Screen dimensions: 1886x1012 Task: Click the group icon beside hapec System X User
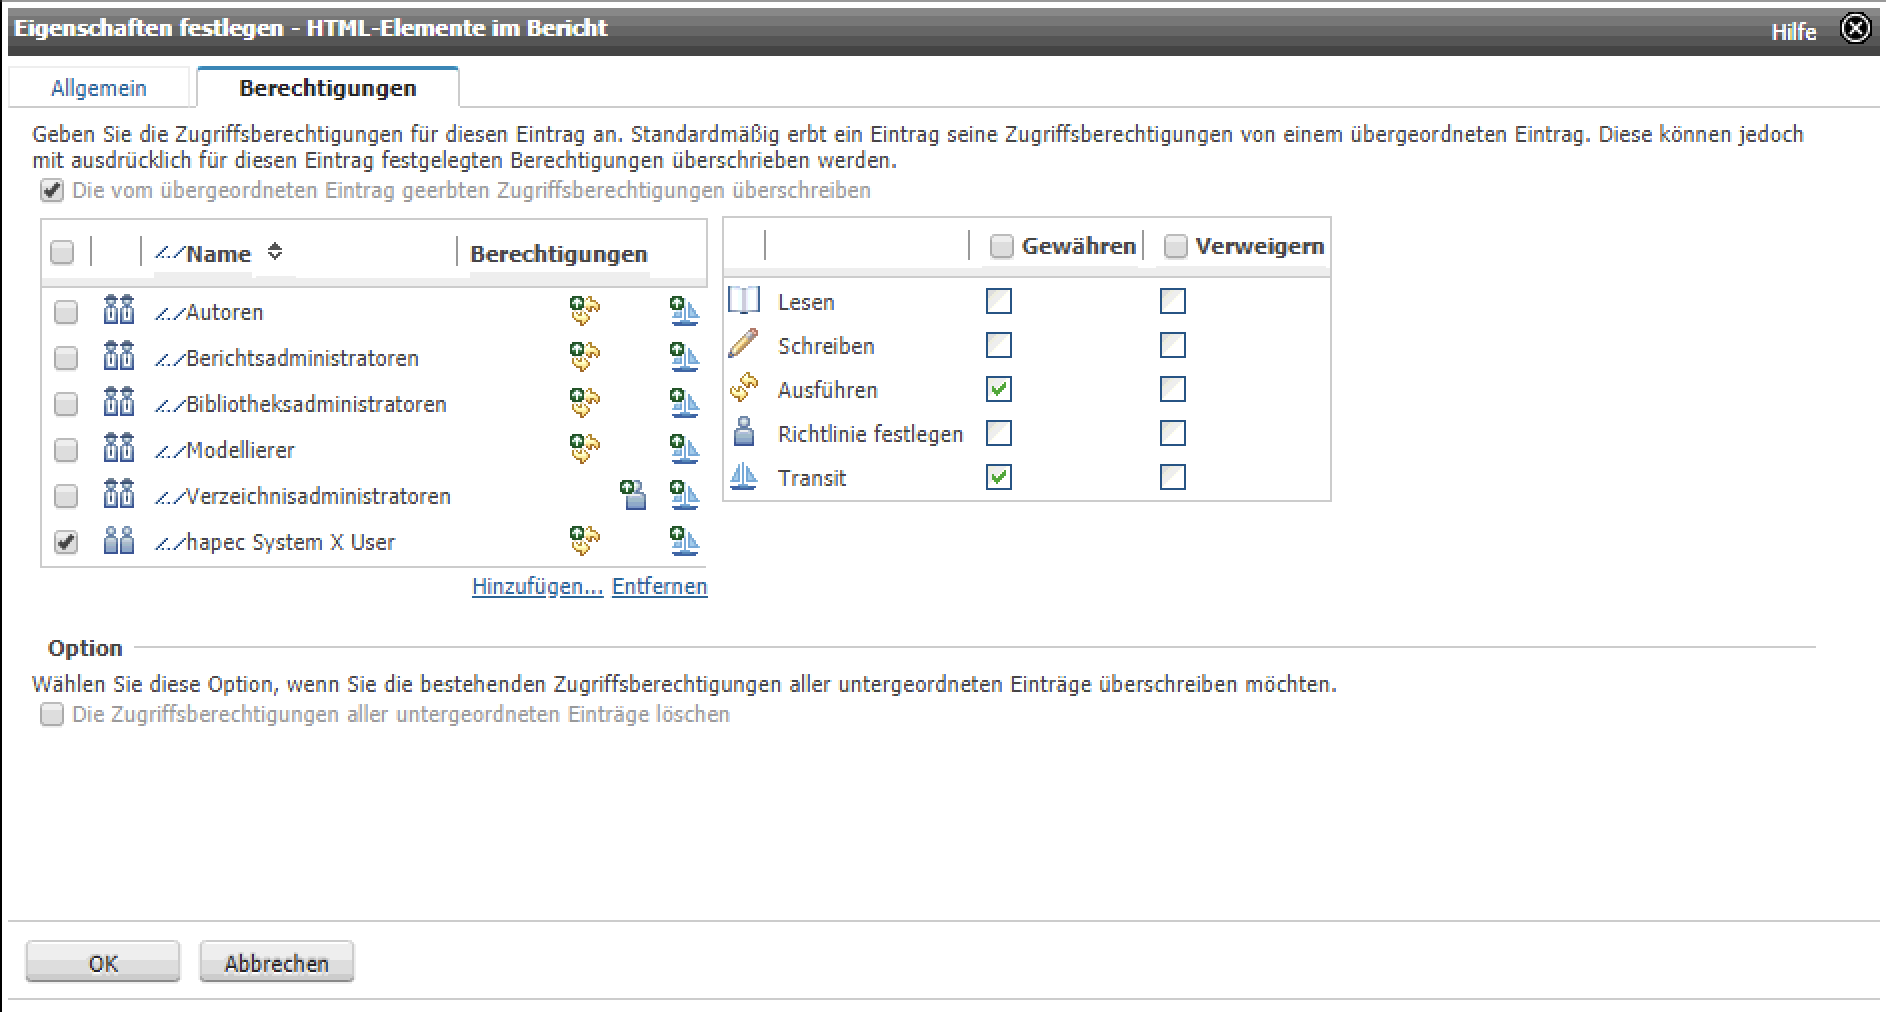point(118,541)
